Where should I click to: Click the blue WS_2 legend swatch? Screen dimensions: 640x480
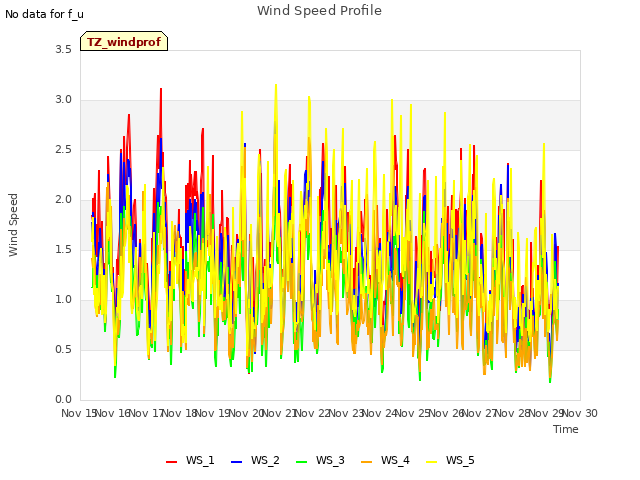[x=236, y=462]
